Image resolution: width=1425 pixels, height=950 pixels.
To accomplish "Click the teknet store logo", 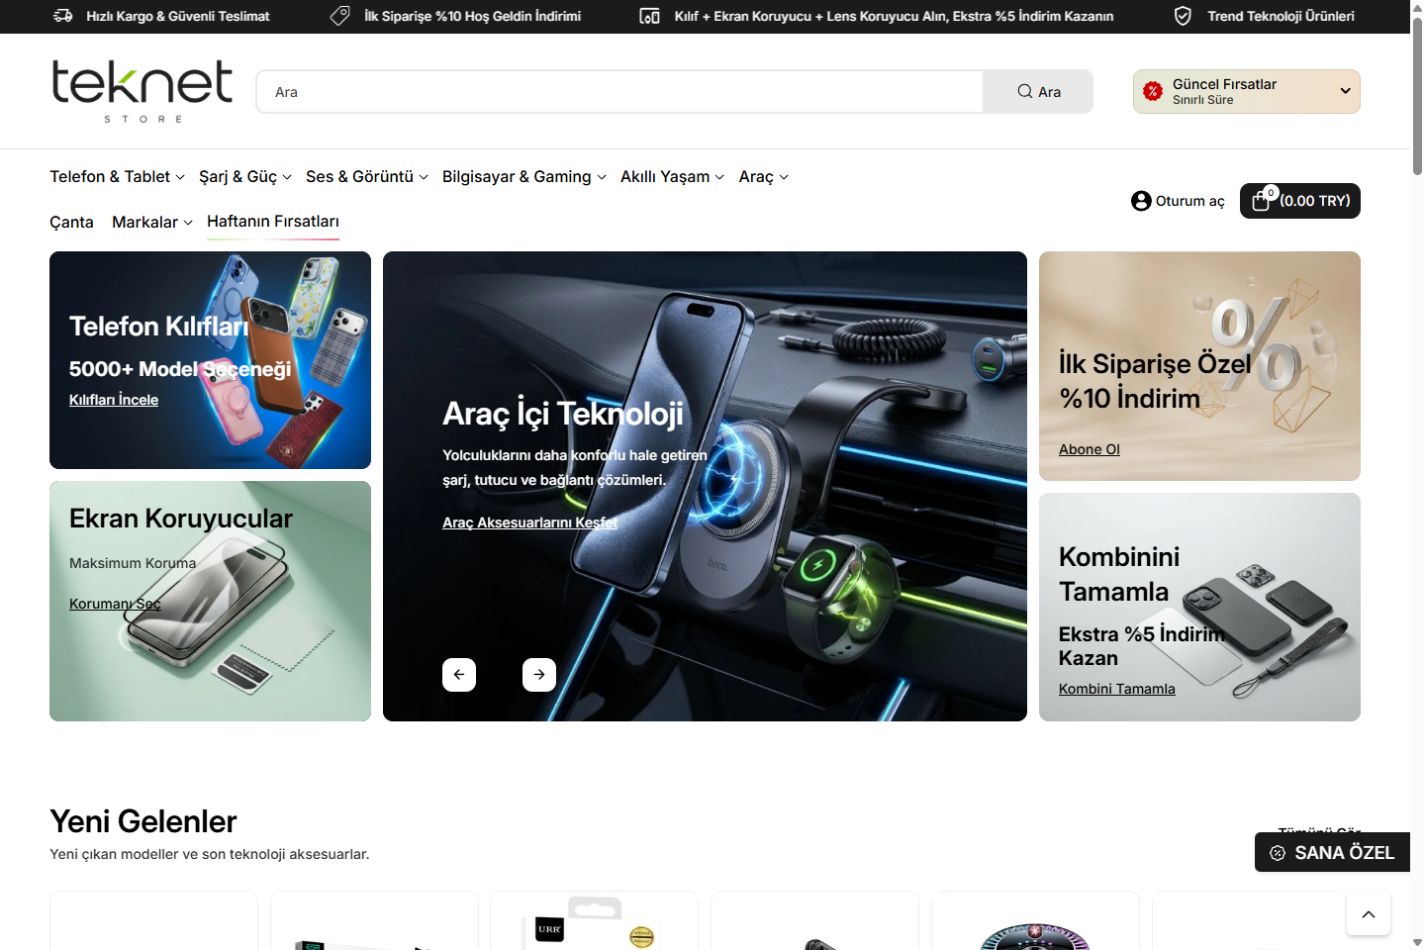I will [142, 92].
